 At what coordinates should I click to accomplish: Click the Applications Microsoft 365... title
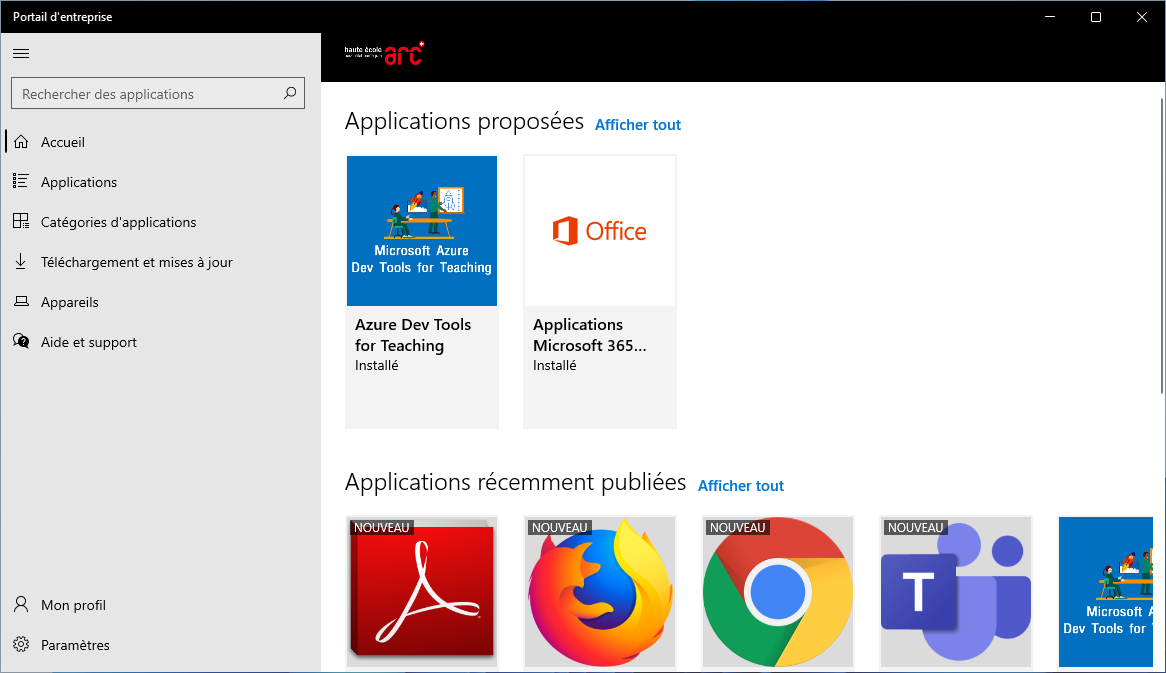(x=590, y=335)
